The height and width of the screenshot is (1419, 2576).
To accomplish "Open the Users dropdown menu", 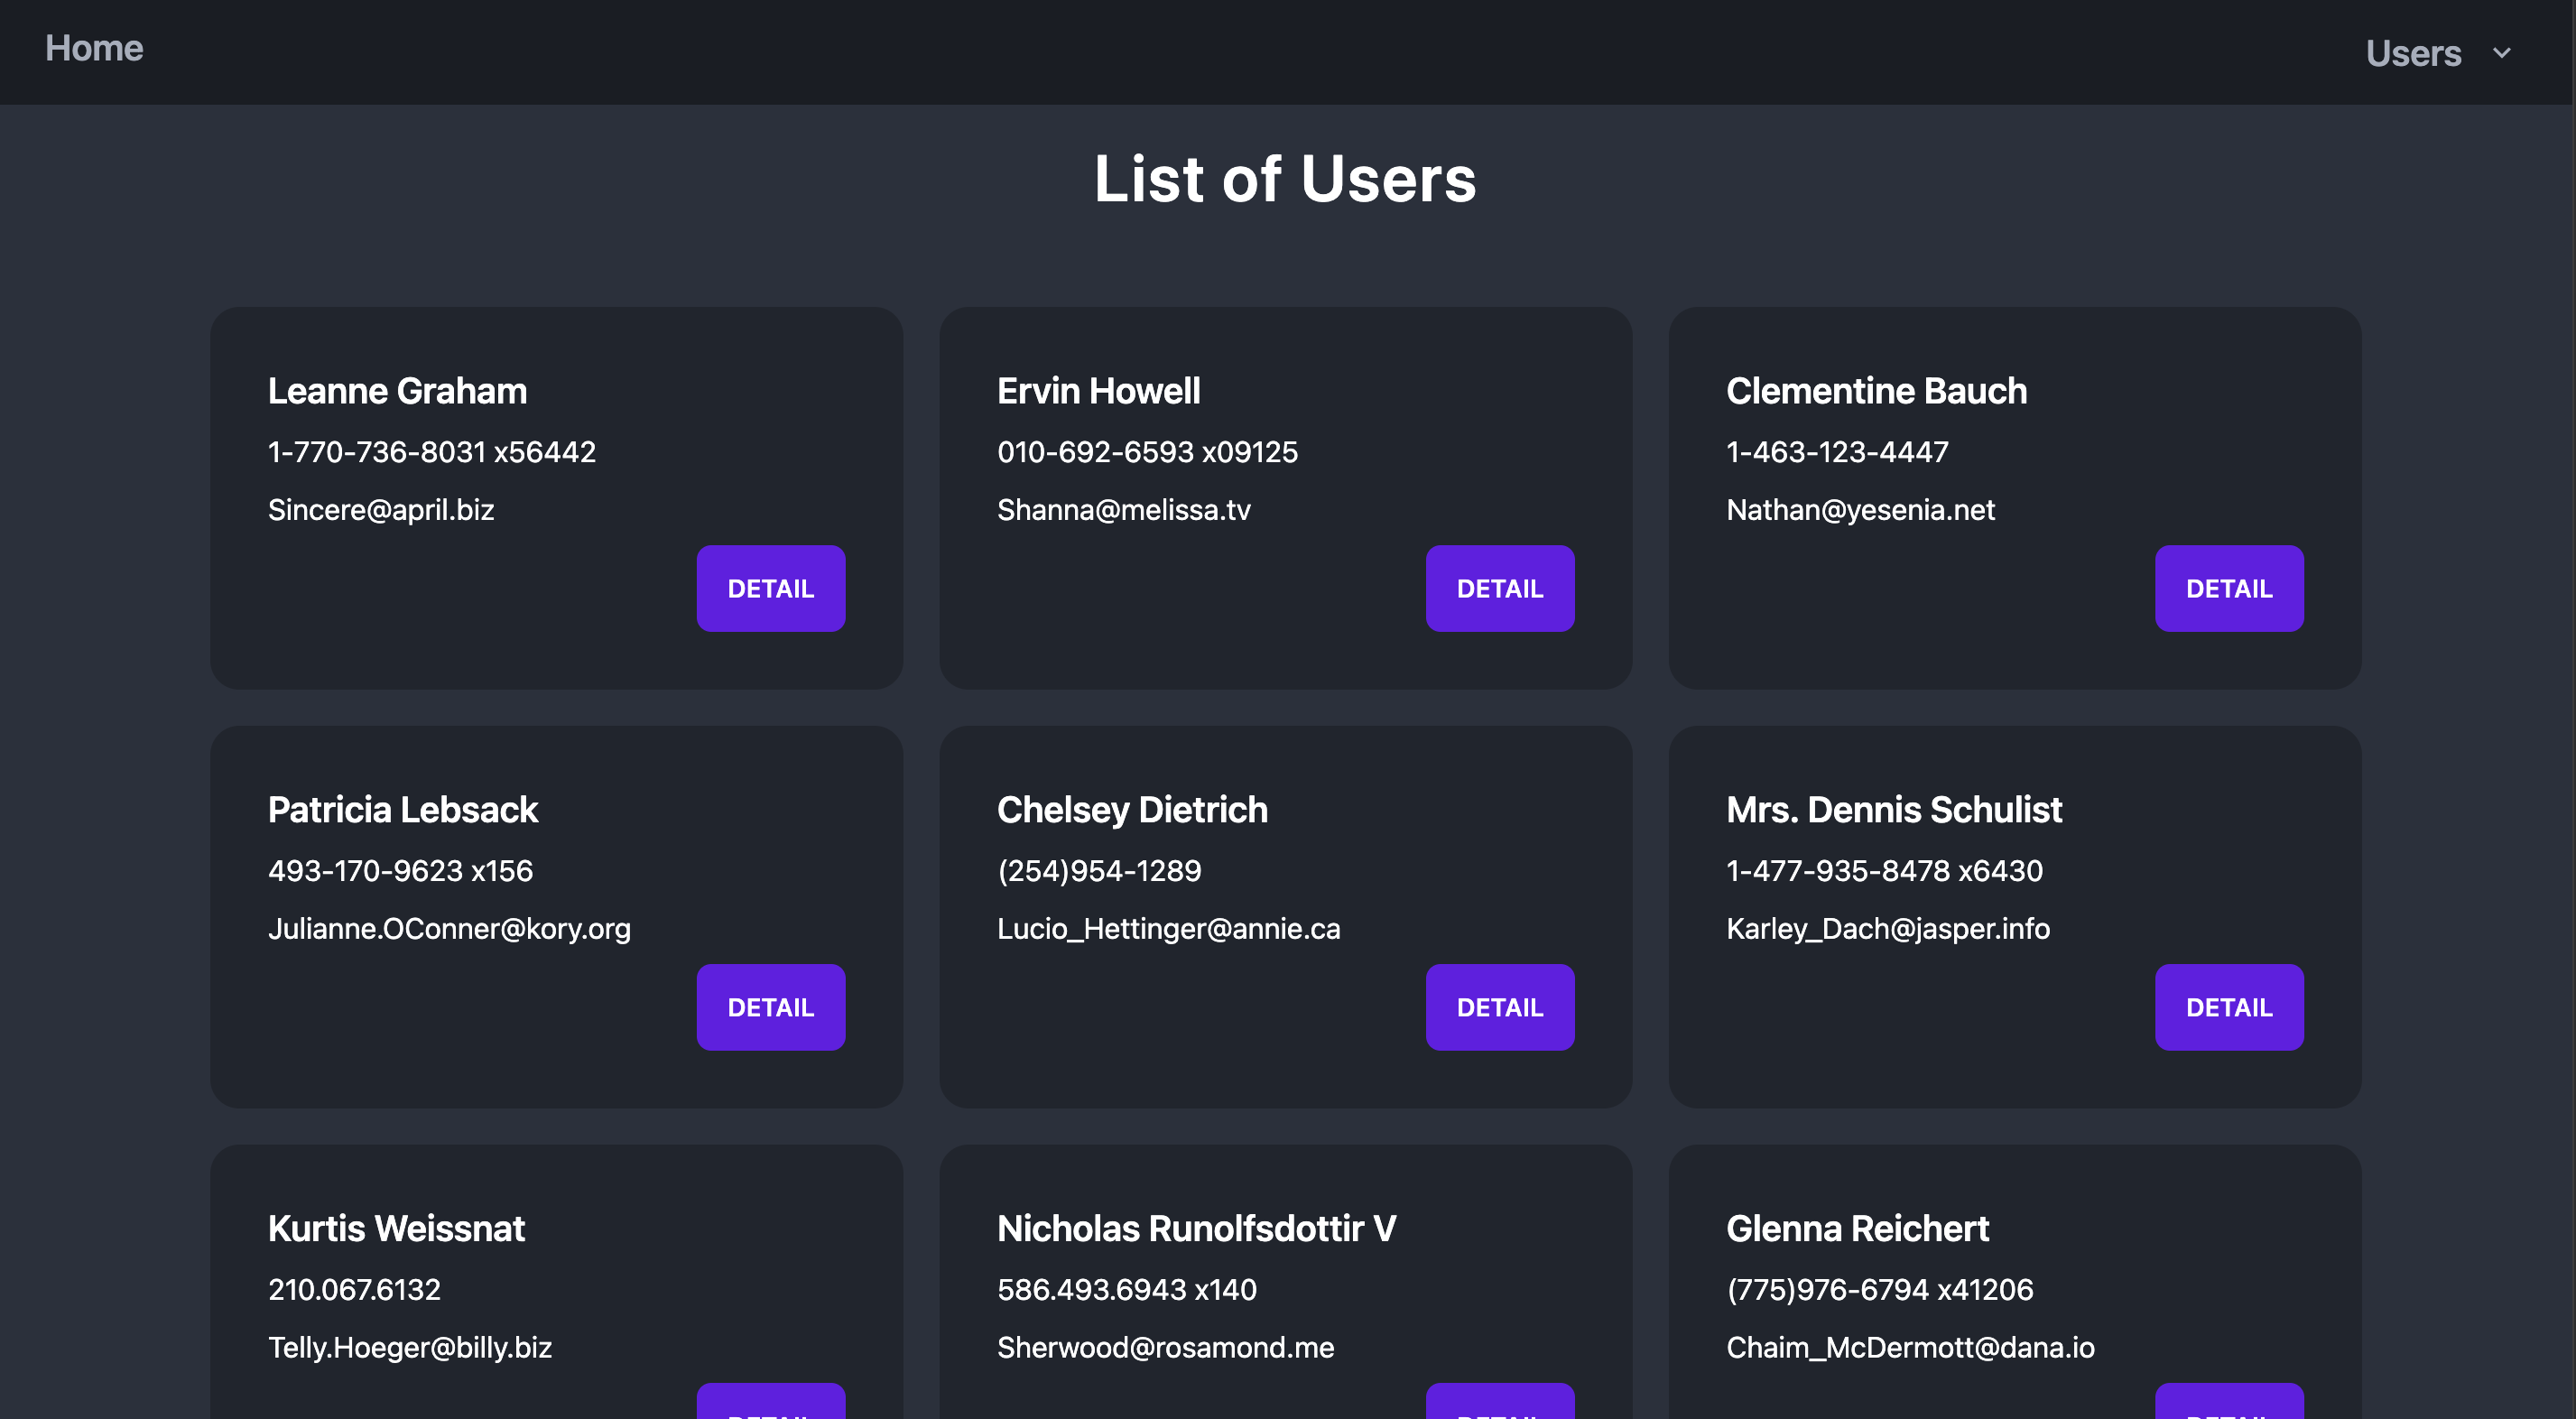I will tap(2412, 53).
